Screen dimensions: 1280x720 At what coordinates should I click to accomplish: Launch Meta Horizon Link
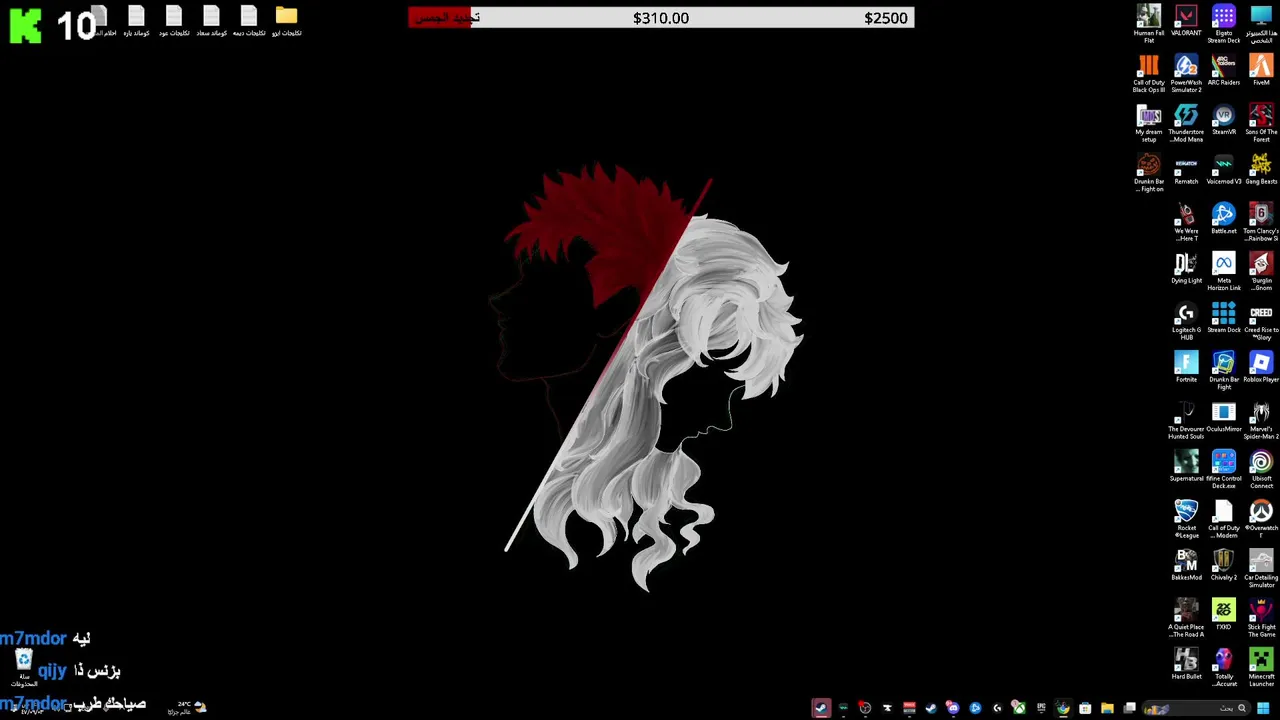1224,272
